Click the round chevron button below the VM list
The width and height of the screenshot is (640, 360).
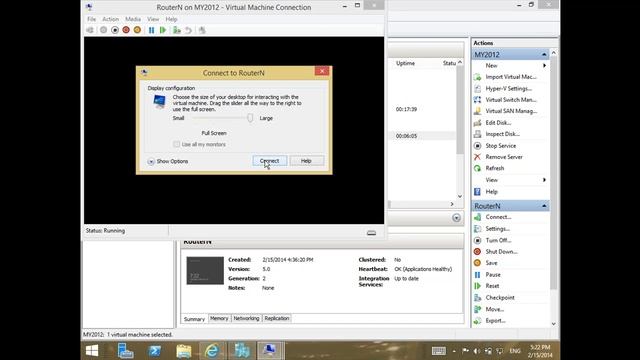click(456, 218)
